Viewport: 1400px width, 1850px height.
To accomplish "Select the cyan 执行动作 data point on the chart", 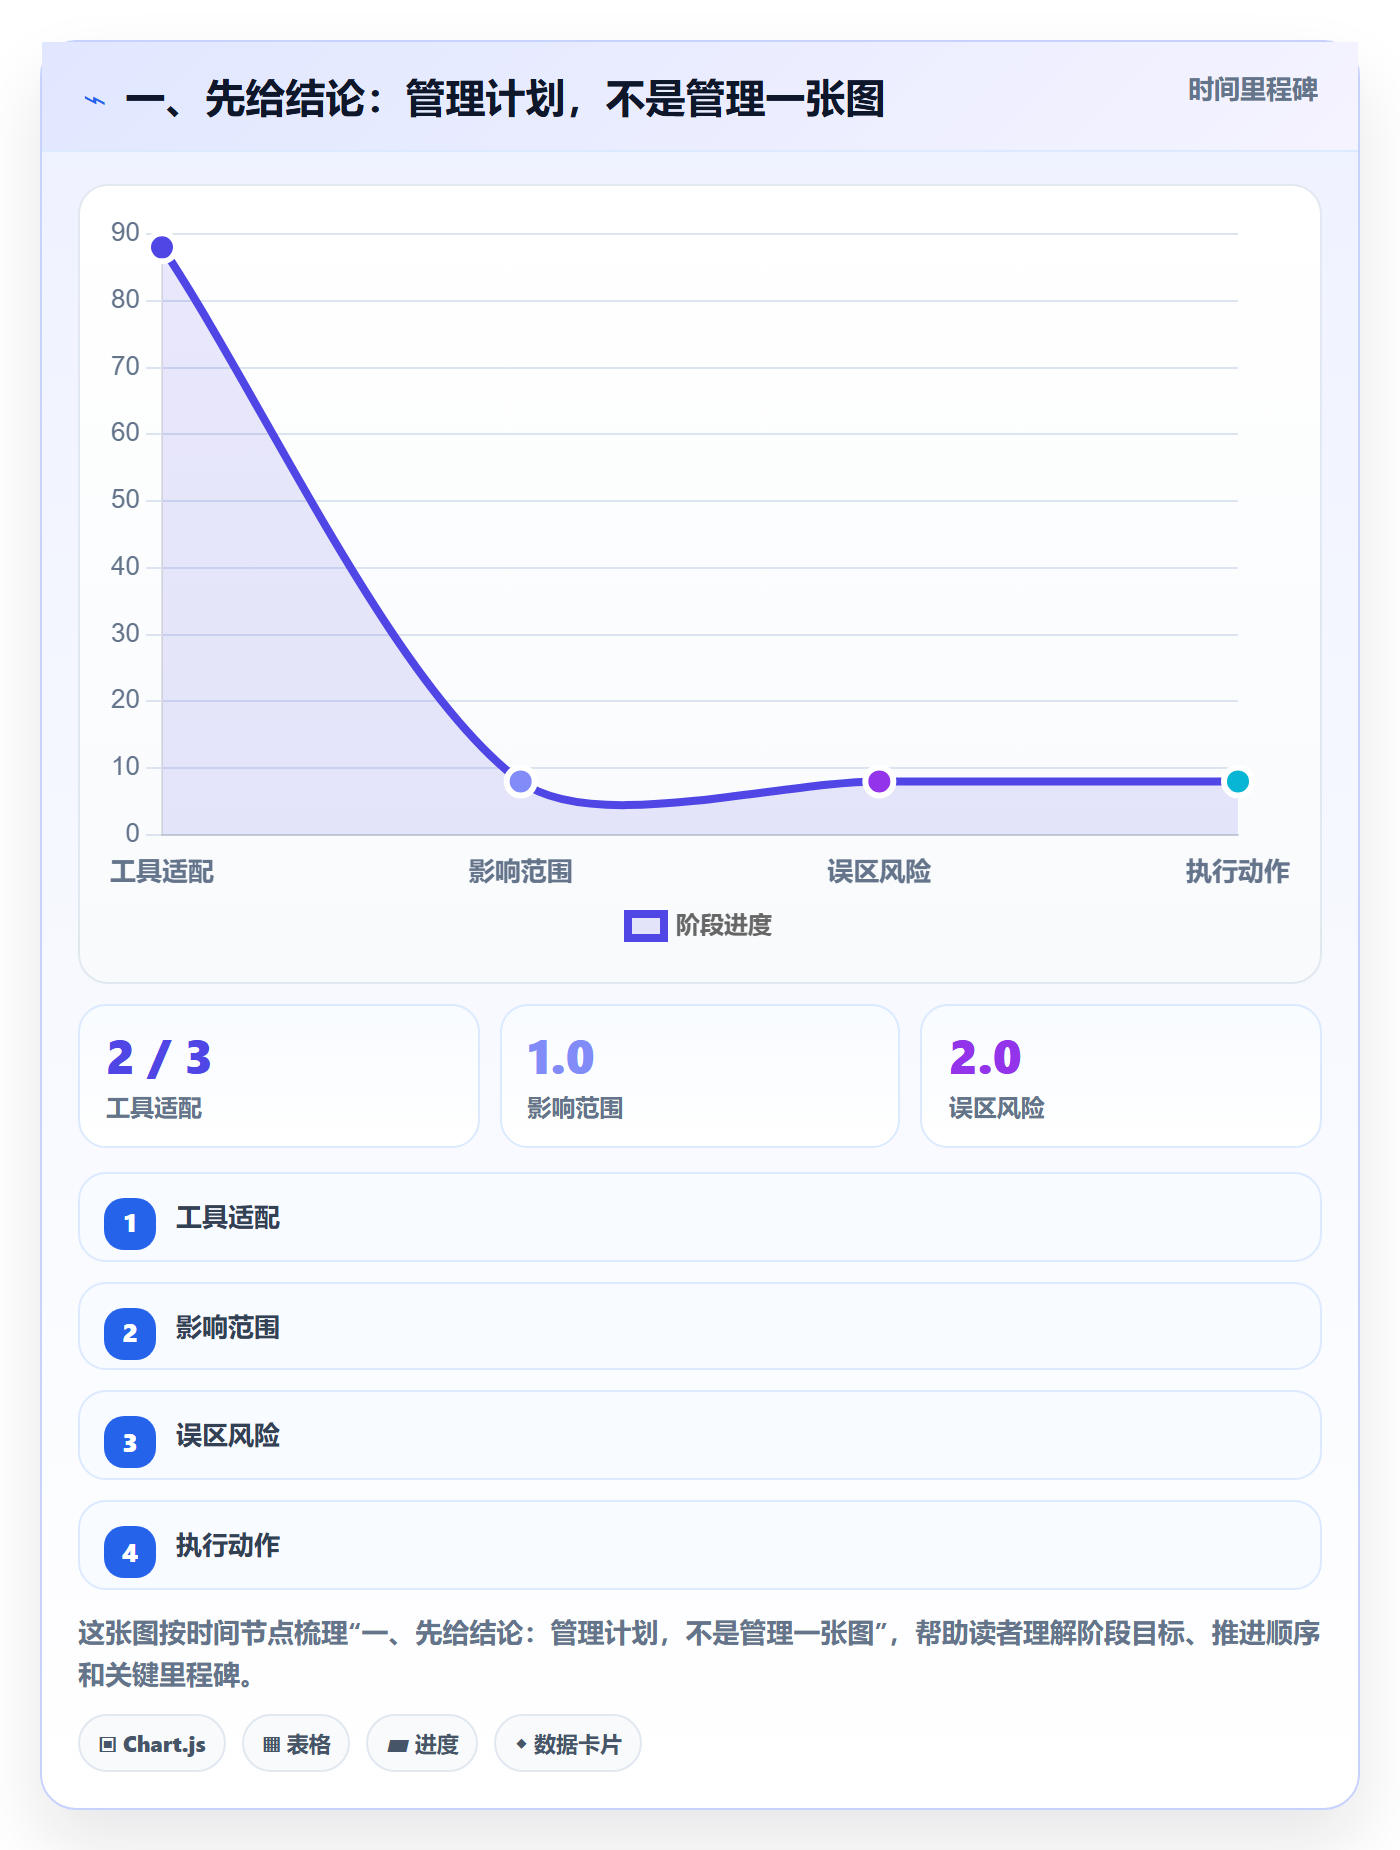I will 1237,781.
